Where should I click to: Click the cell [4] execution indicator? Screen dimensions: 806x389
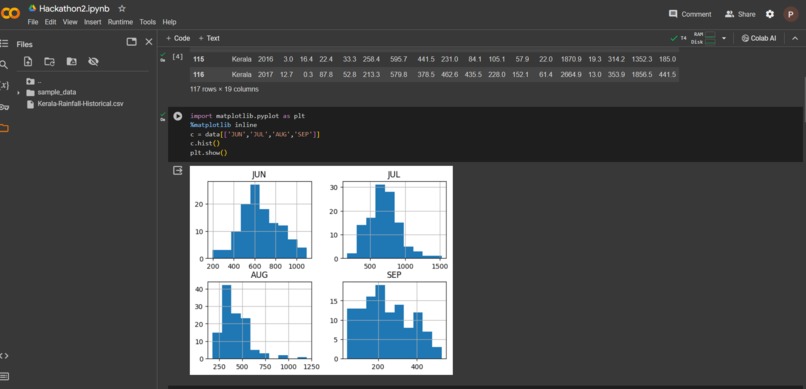[177, 57]
